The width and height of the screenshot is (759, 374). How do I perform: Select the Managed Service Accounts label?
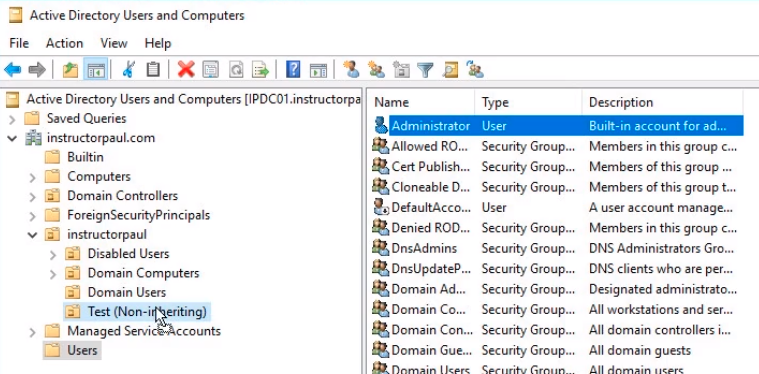point(144,331)
